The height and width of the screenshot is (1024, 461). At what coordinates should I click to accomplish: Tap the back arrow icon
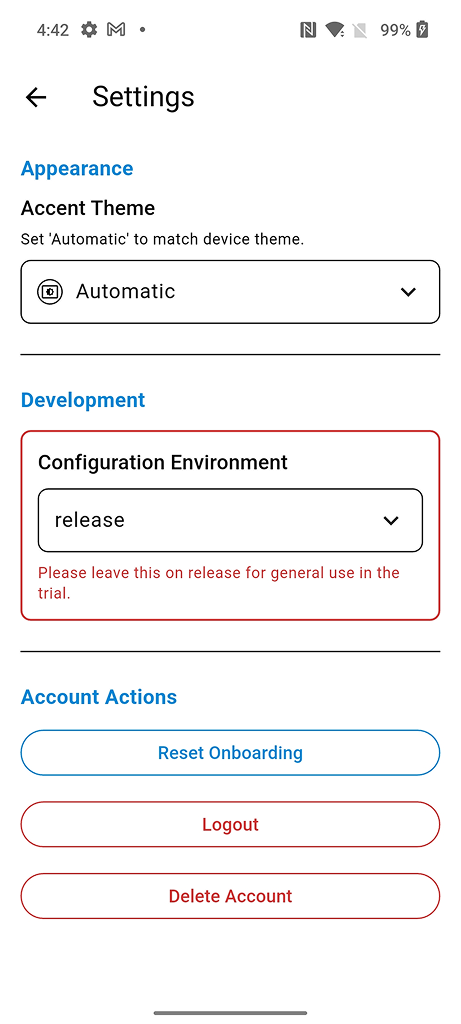36,97
